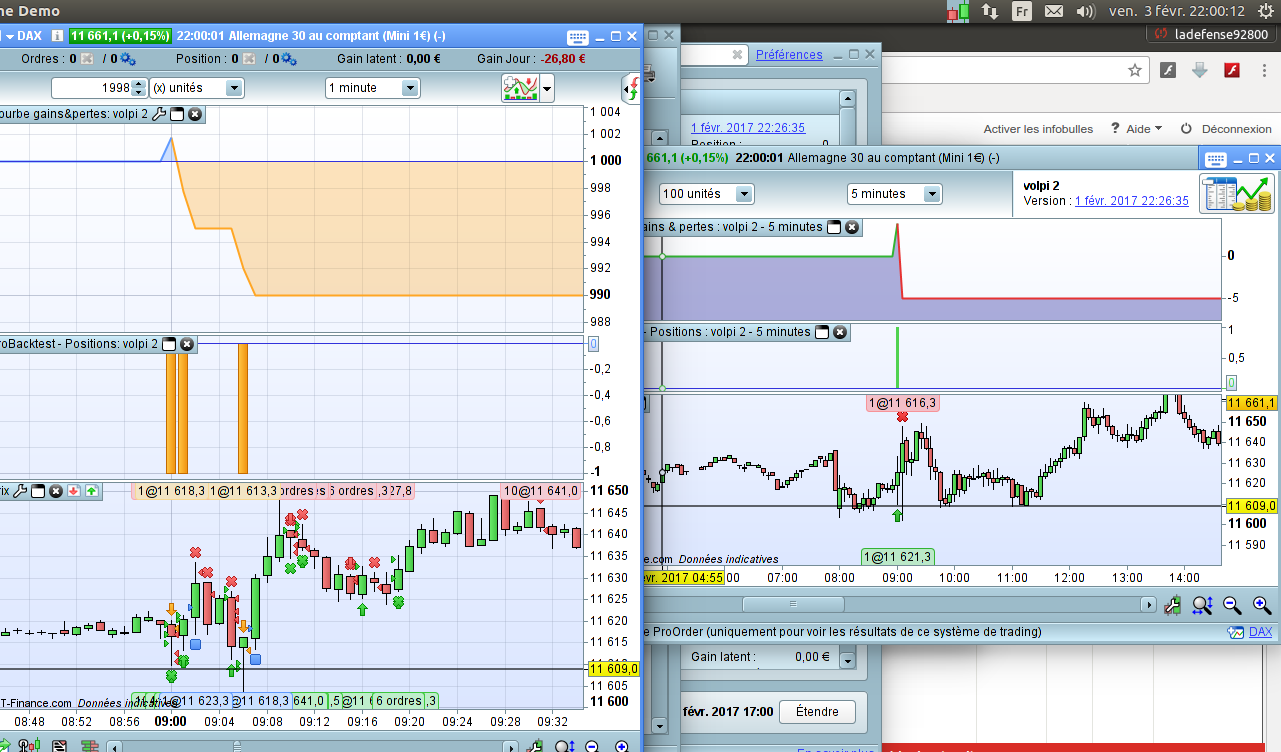
Task: Click the 1-minute chart horizontal scrollbar
Action: pyautogui.click(x=314, y=746)
